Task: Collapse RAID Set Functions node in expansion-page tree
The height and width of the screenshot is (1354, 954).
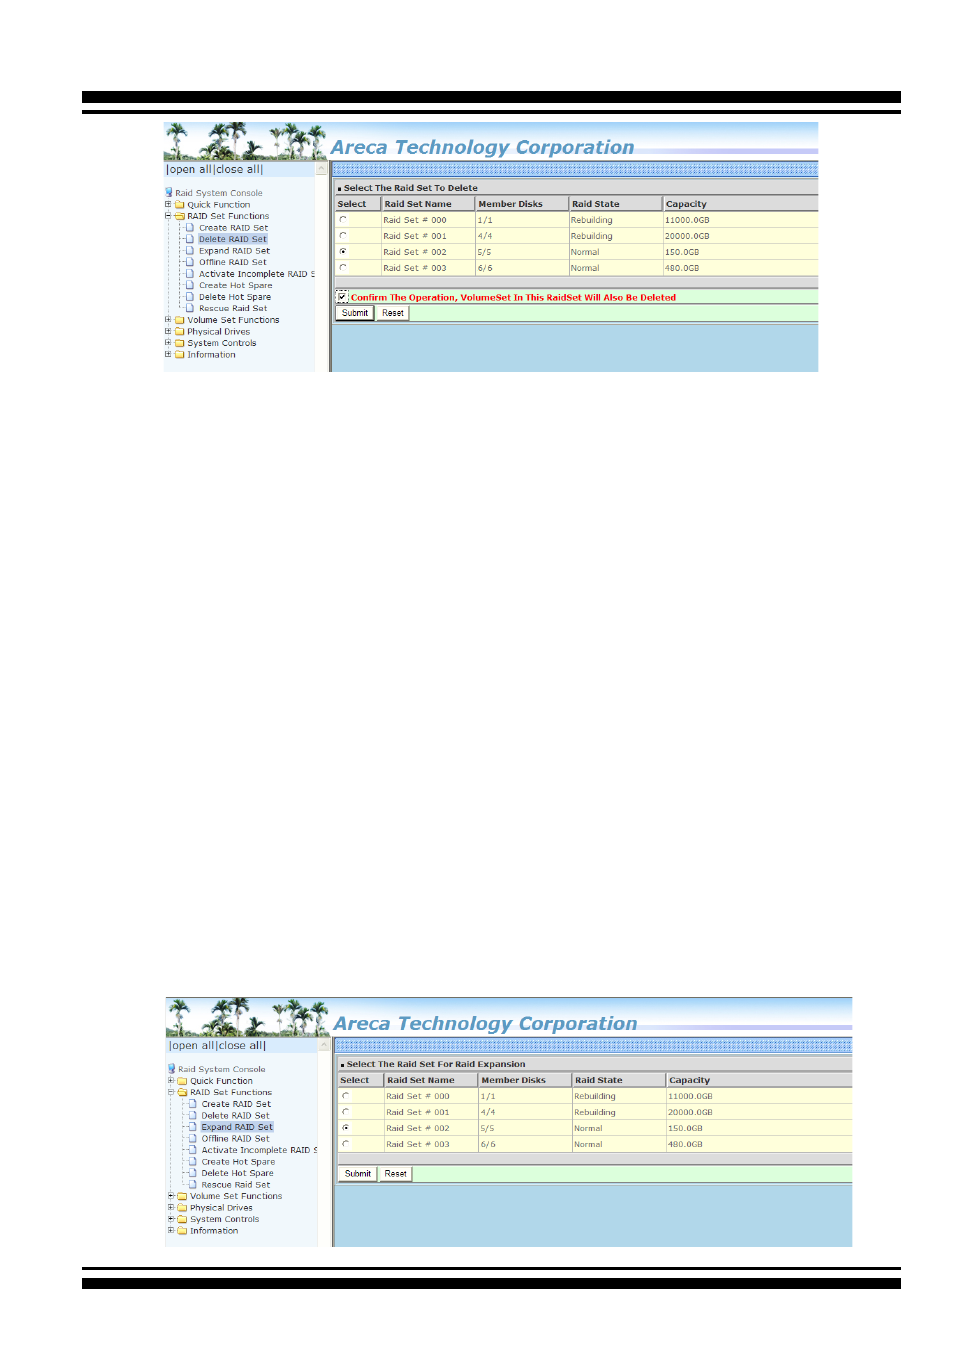Action: pos(171,1092)
